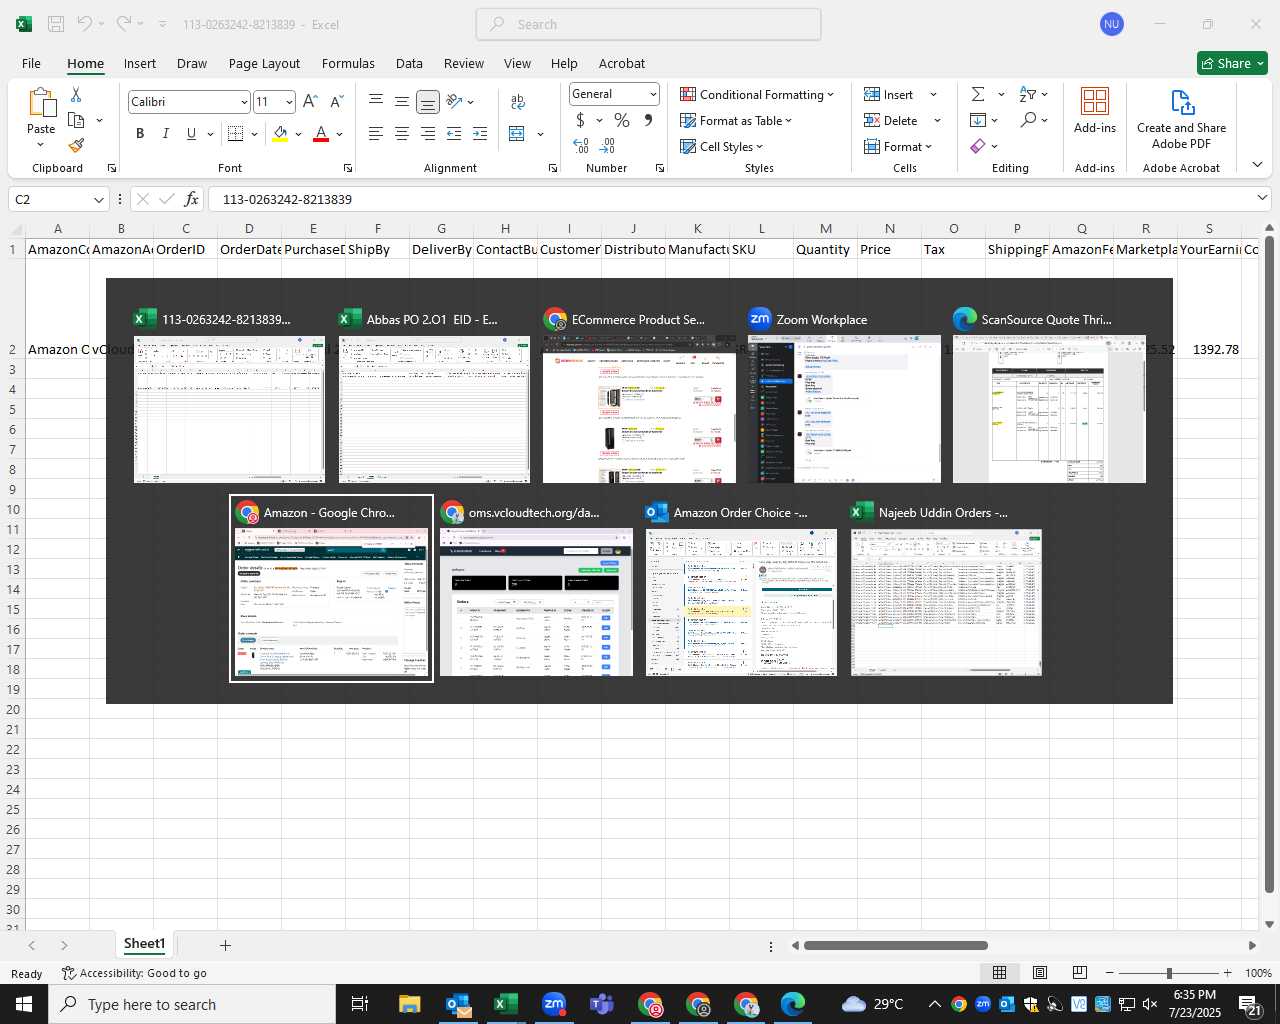The width and height of the screenshot is (1280, 1024).
Task: Click the Borders icon
Action: [236, 133]
